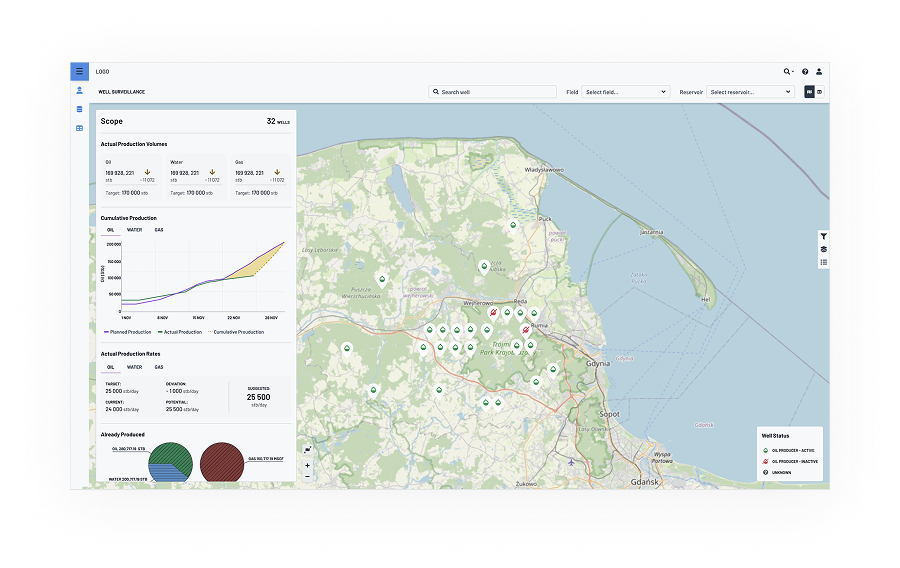The image size is (900, 568).
Task: Click the LOGO text in header
Action: [x=102, y=72]
